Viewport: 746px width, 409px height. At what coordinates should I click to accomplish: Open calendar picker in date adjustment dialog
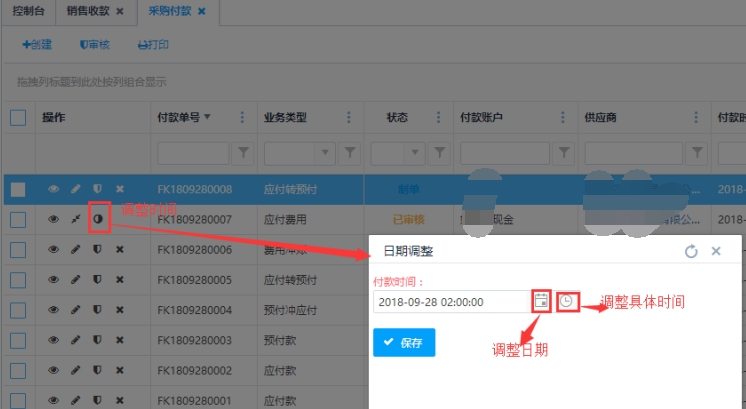pos(541,301)
